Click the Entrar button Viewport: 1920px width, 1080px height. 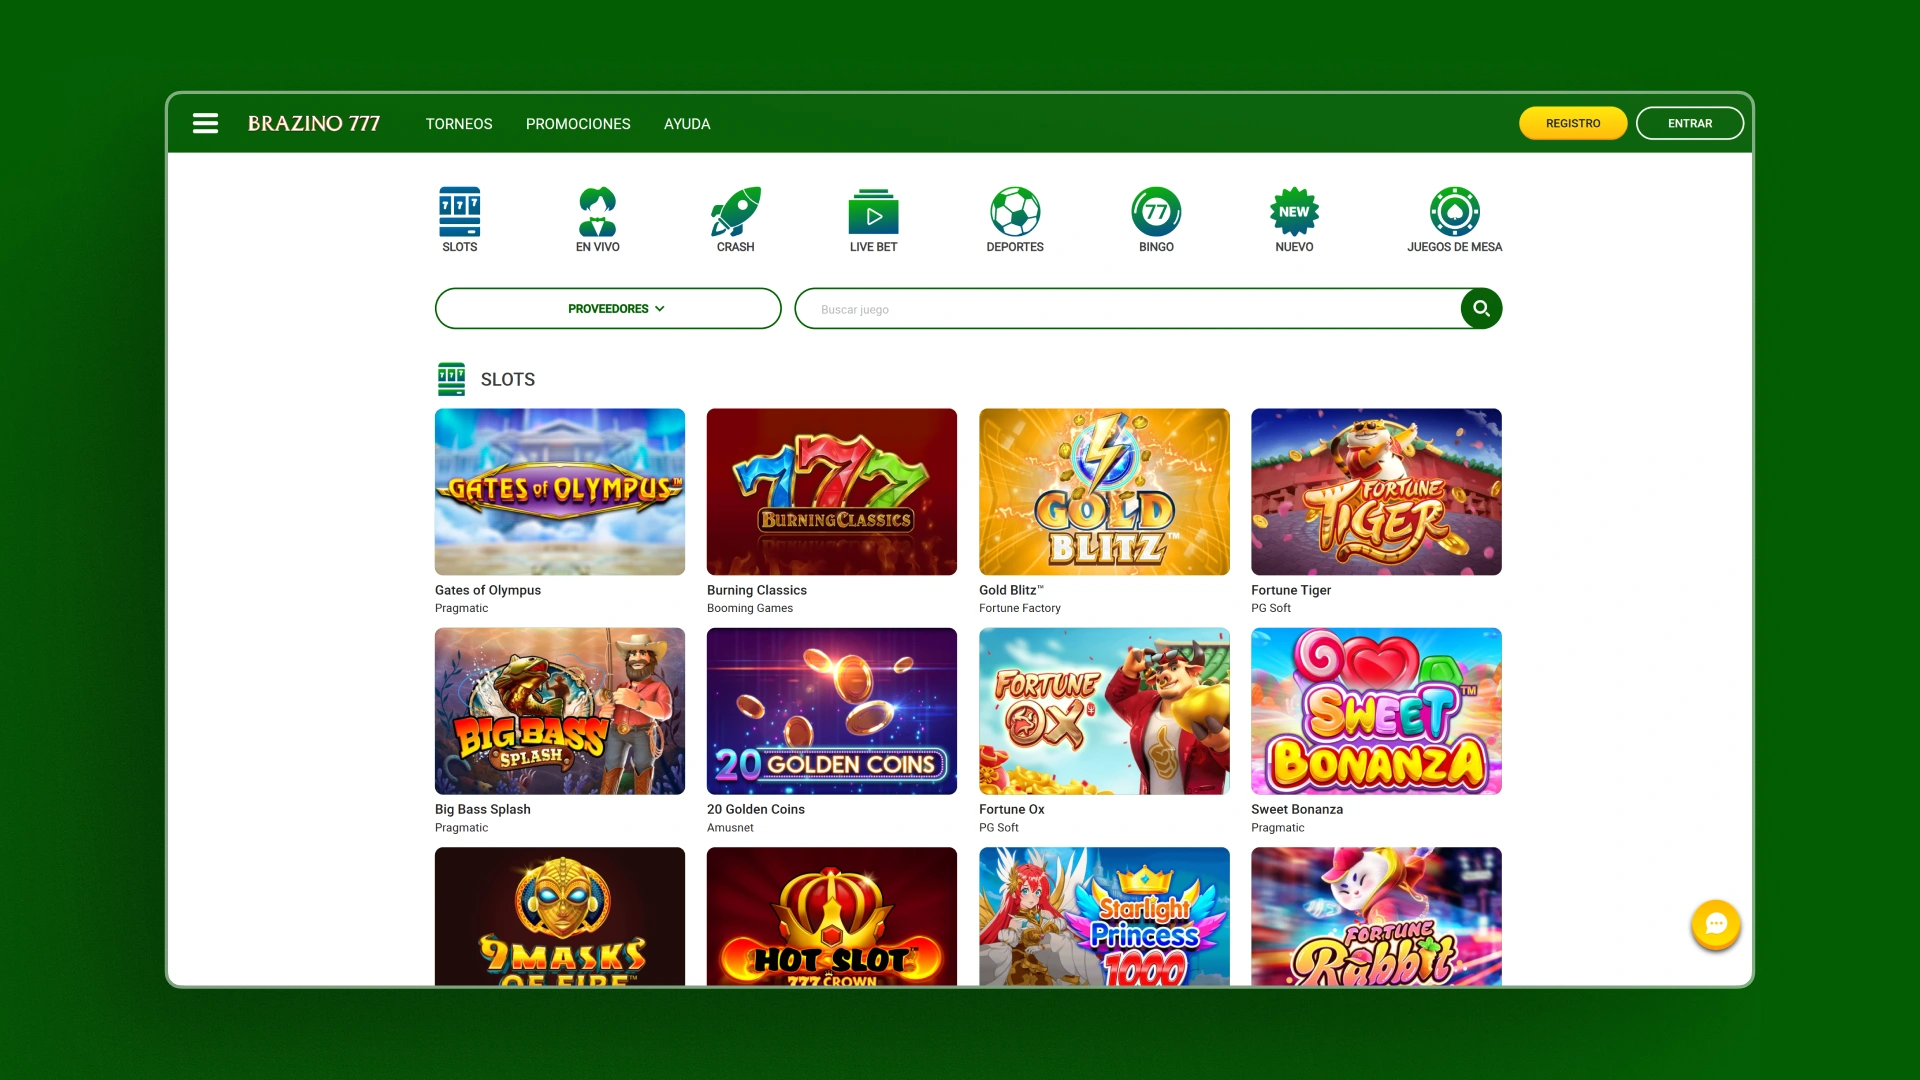click(1690, 123)
